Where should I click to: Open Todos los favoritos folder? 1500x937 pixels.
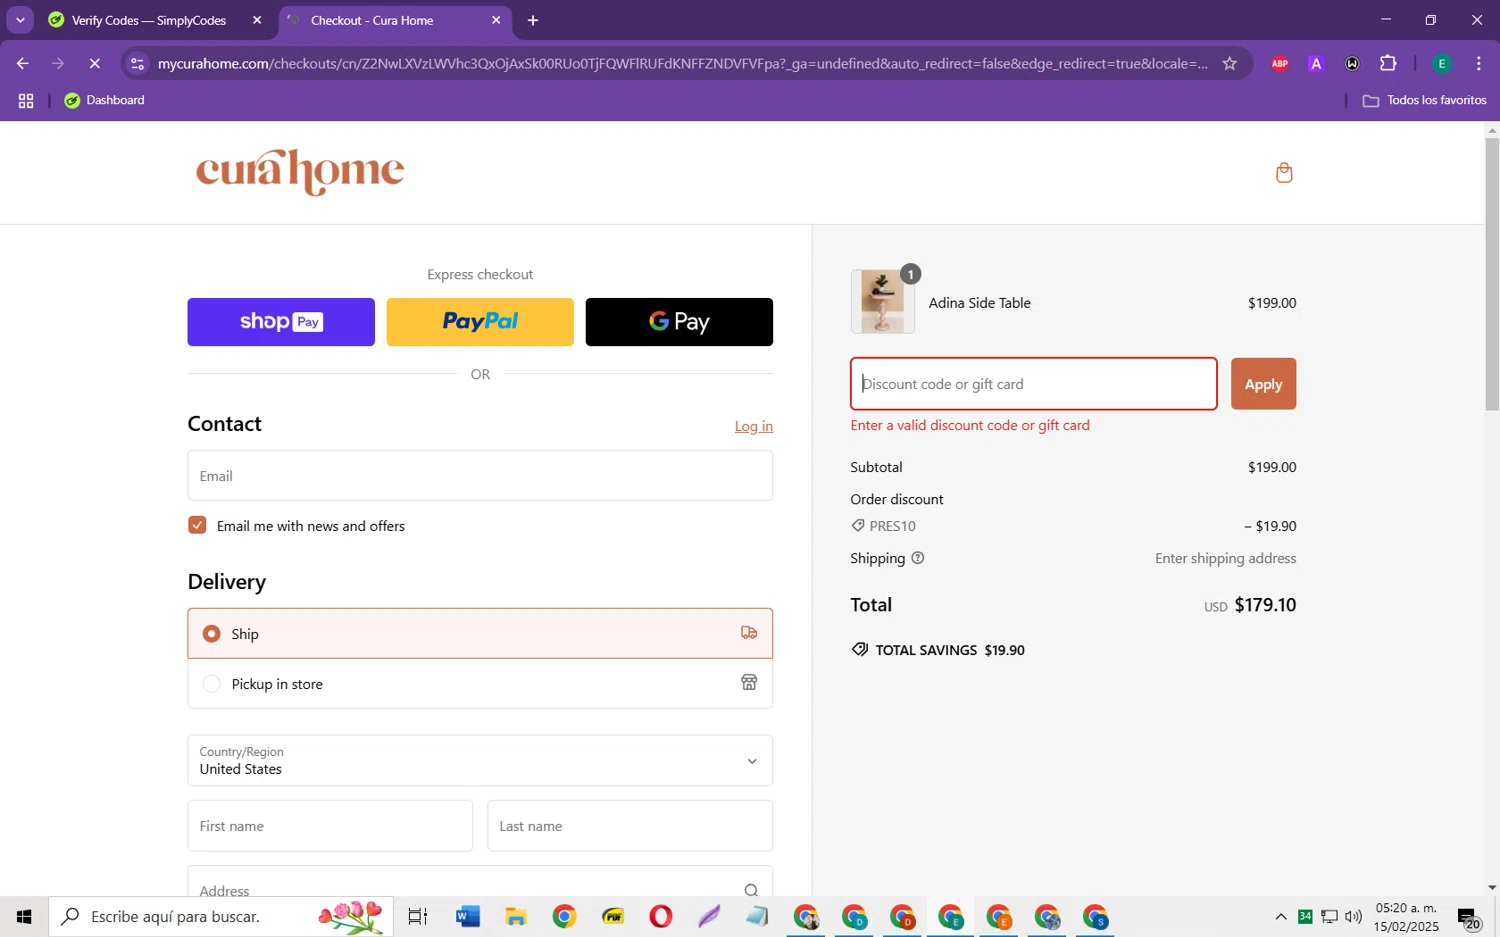(x=1425, y=100)
